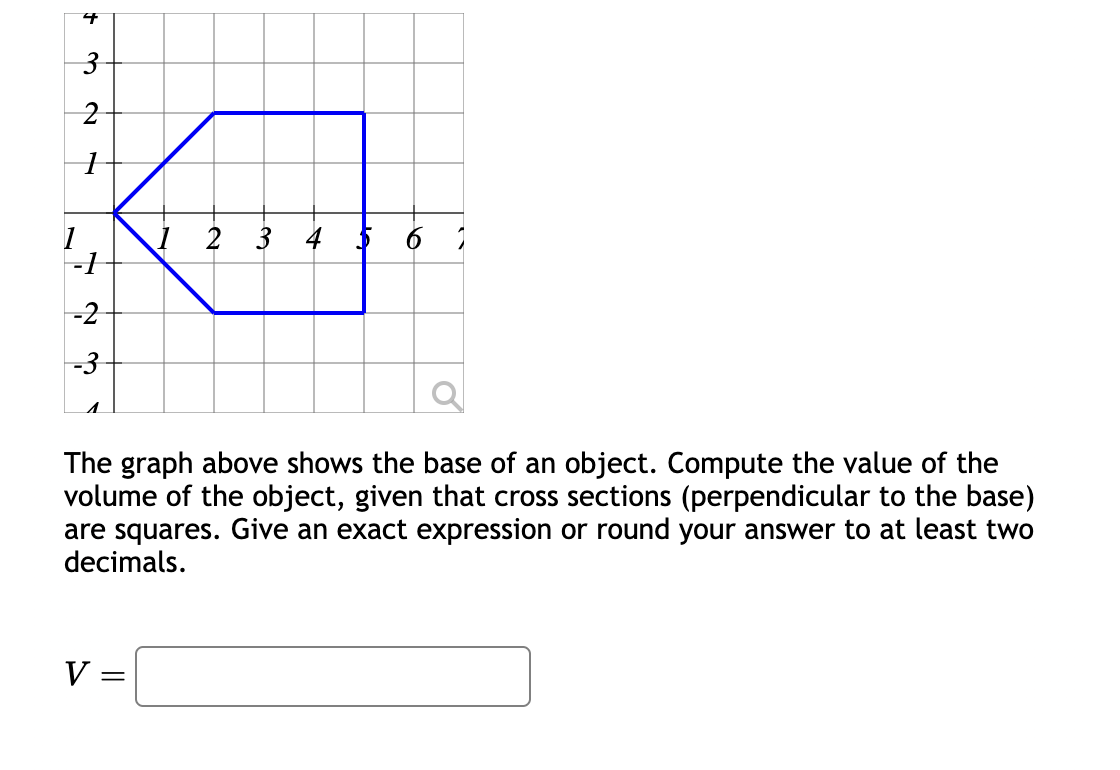The width and height of the screenshot is (1120, 770).
Task: Click the leftmost vertex of the blue shape
Action: 115,212
